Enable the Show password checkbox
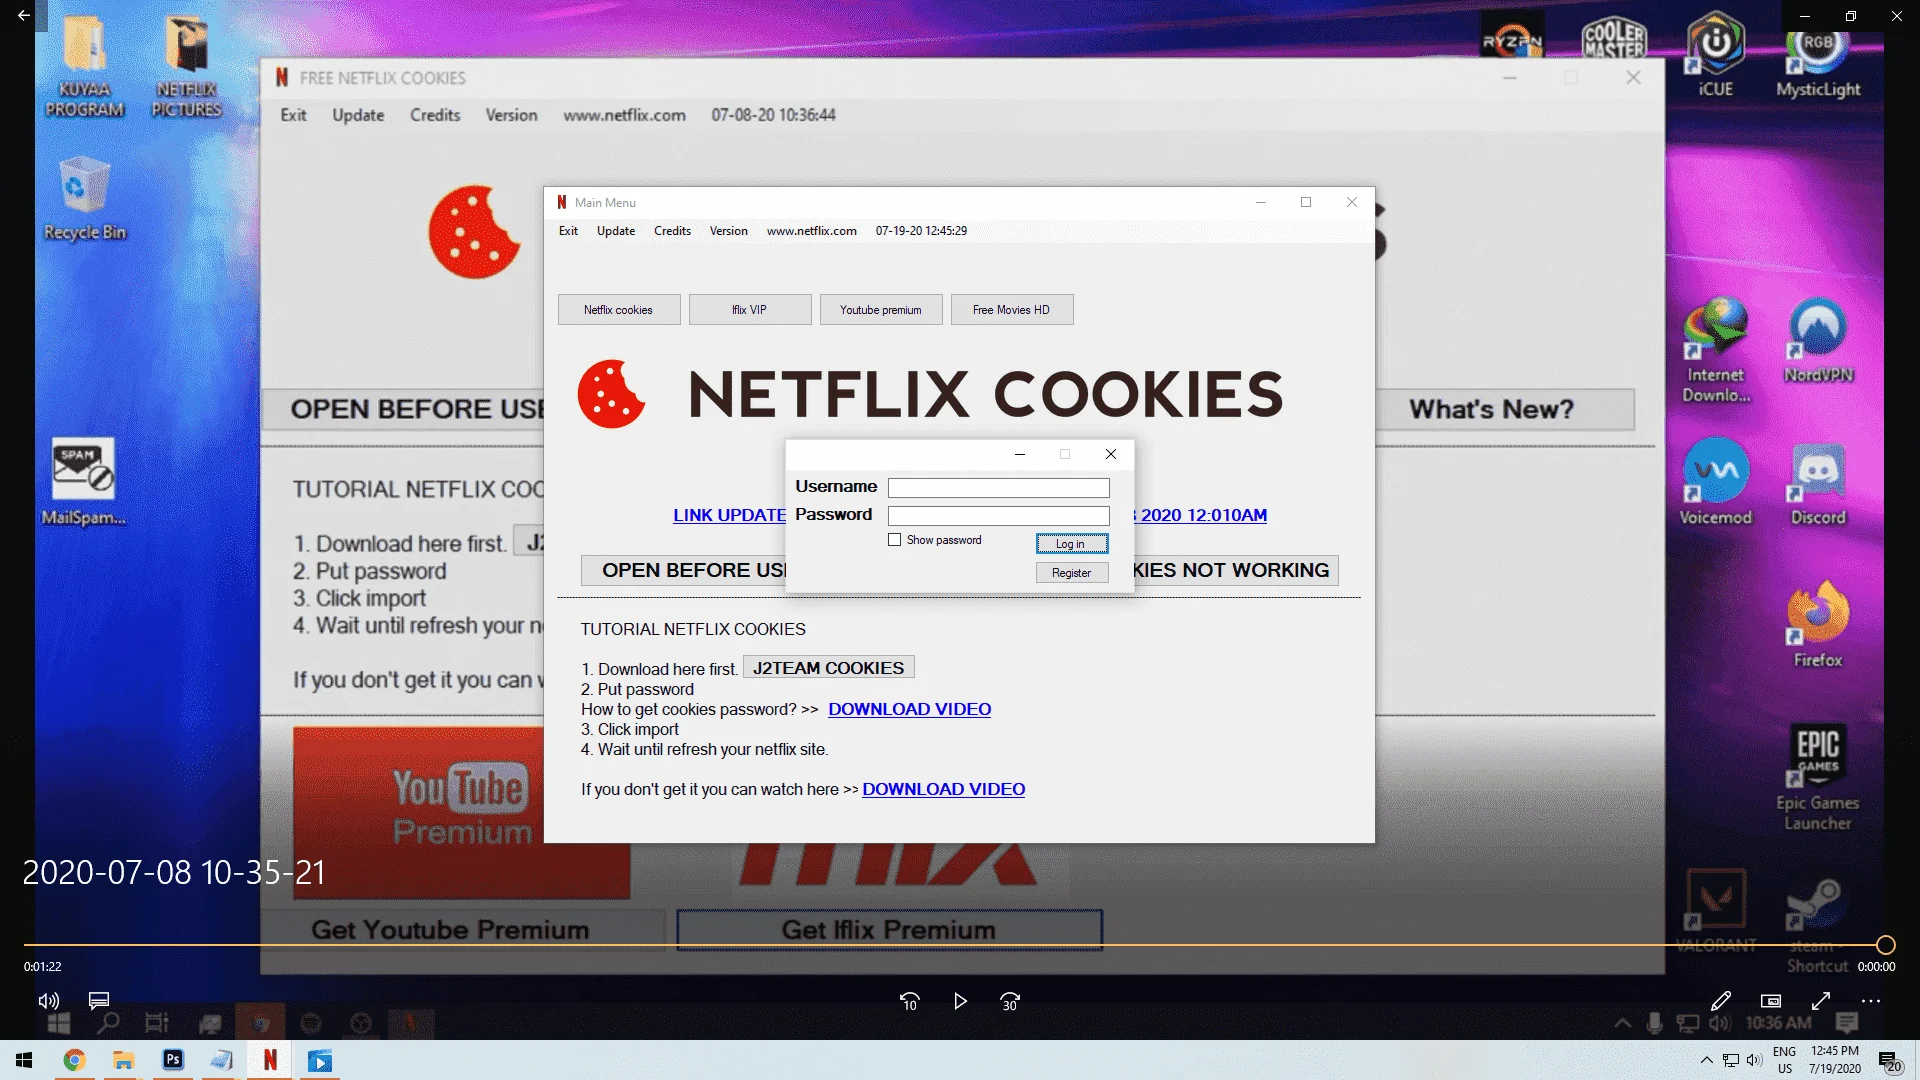 (894, 540)
